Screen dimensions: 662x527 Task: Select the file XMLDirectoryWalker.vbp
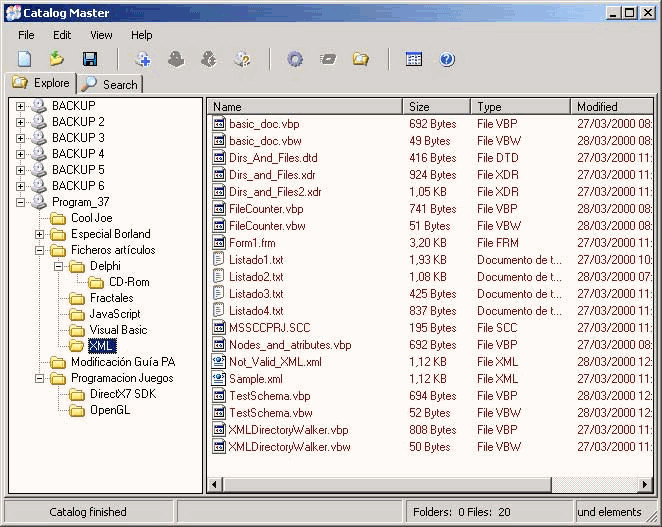point(288,429)
